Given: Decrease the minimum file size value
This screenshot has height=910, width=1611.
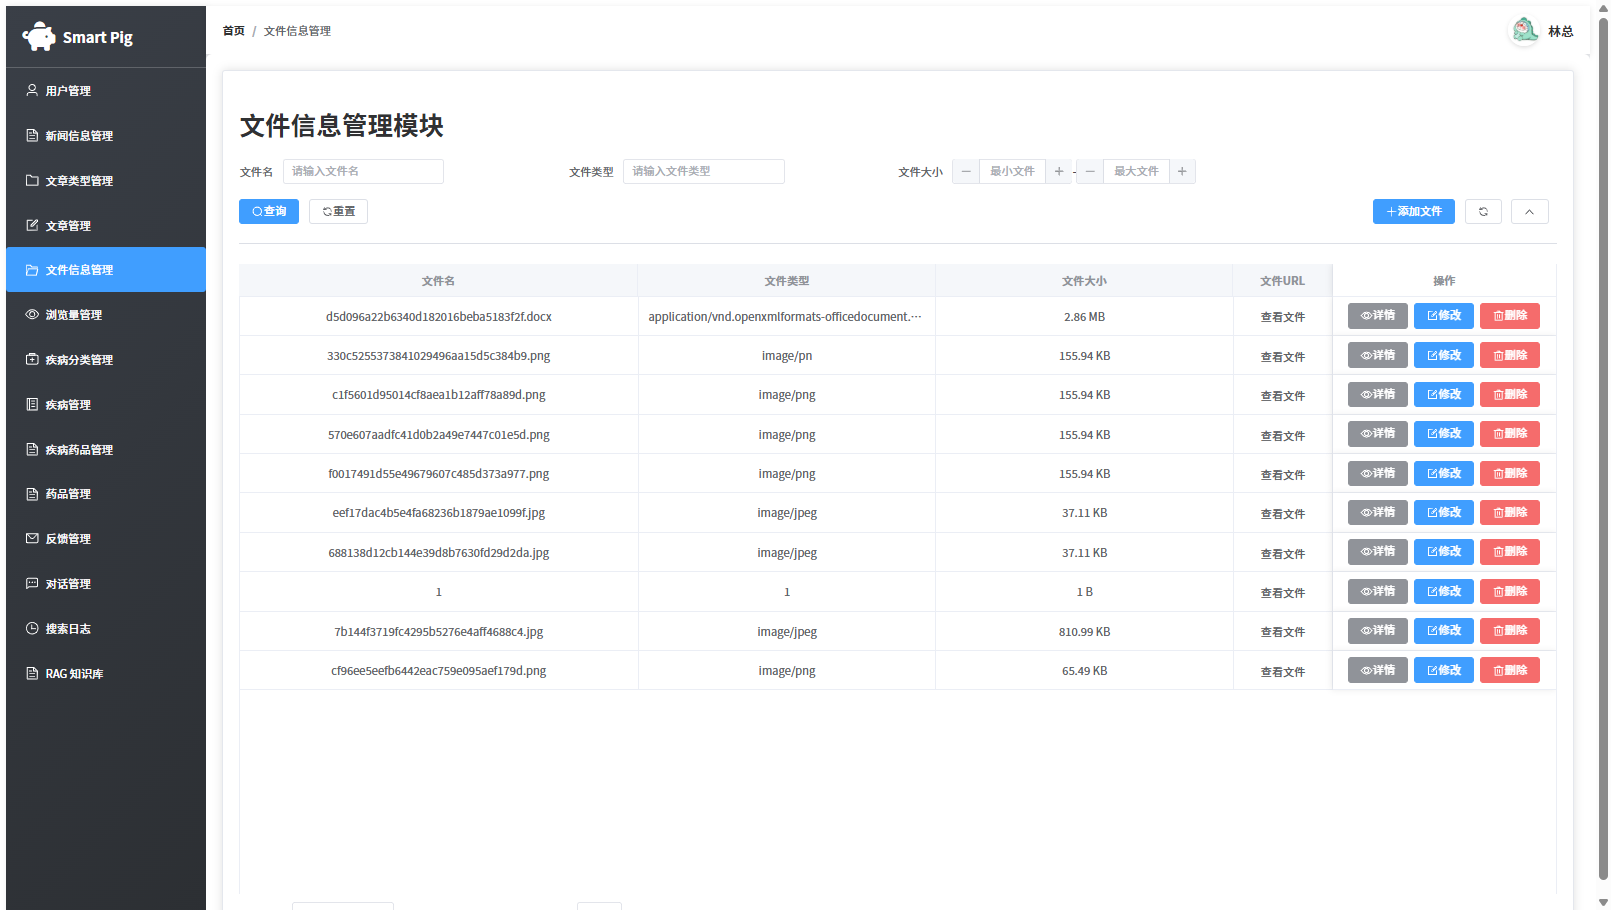Looking at the screenshot, I should pos(966,172).
